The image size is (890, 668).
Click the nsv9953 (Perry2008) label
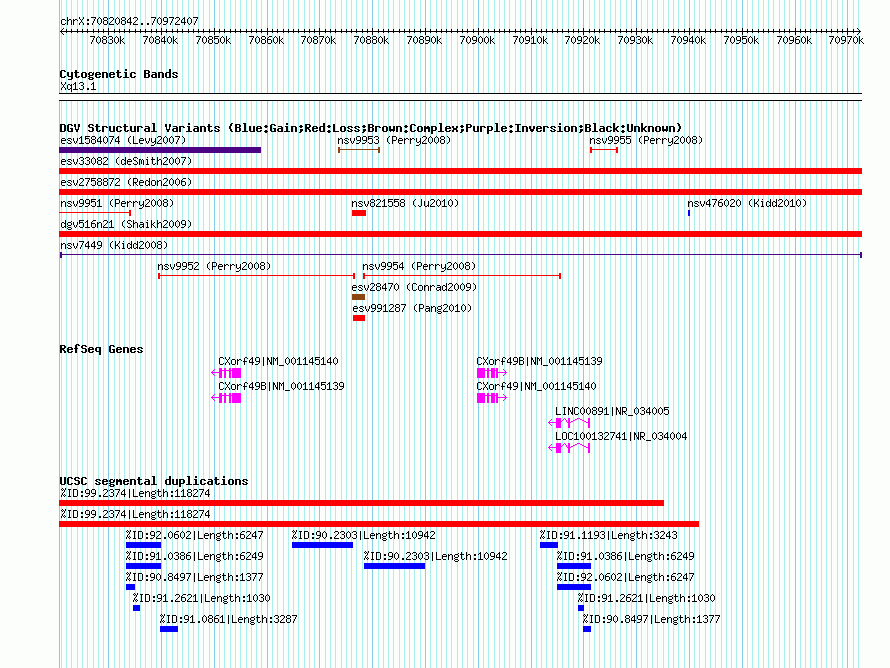click(x=394, y=140)
